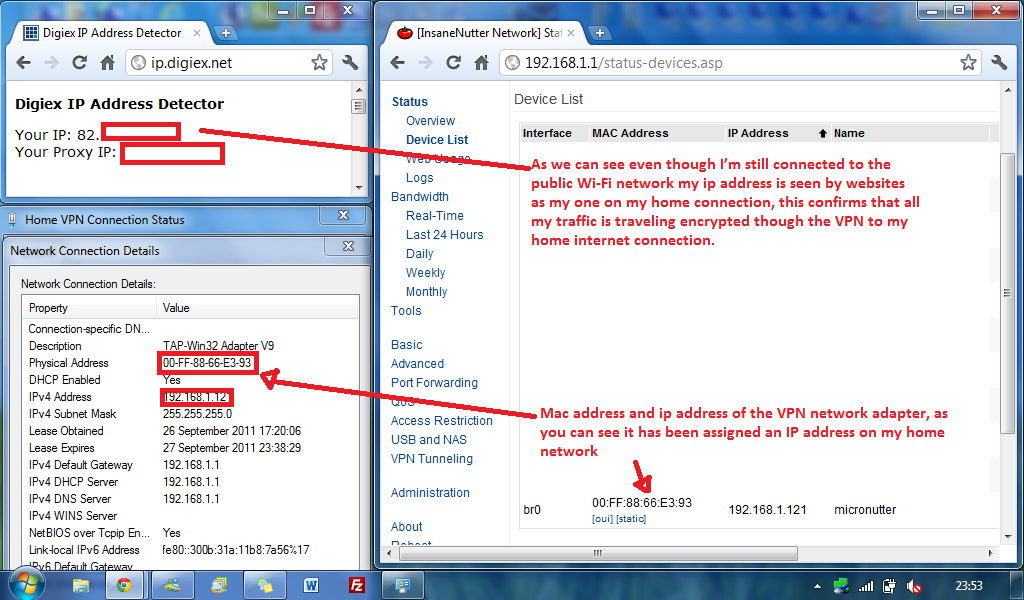The image size is (1024, 600).
Task: Sort device list by MAC Address column
Action: click(x=657, y=133)
